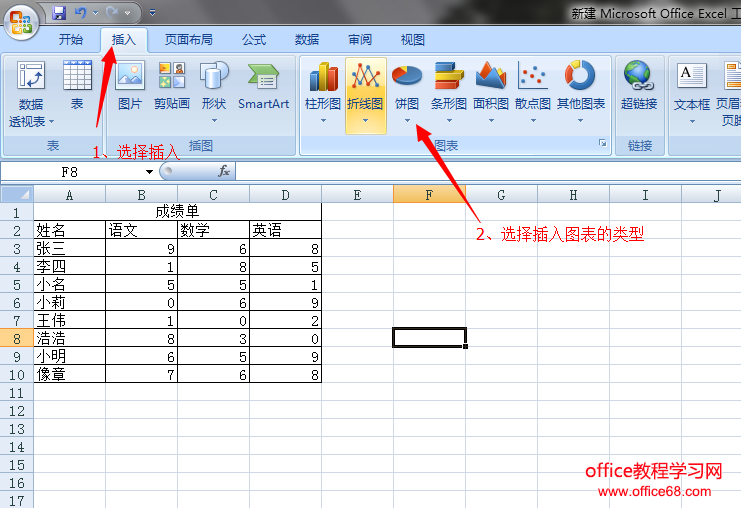Select the cell containing 浩浩
Image resolution: width=741 pixels, height=508 pixels.
(69, 338)
